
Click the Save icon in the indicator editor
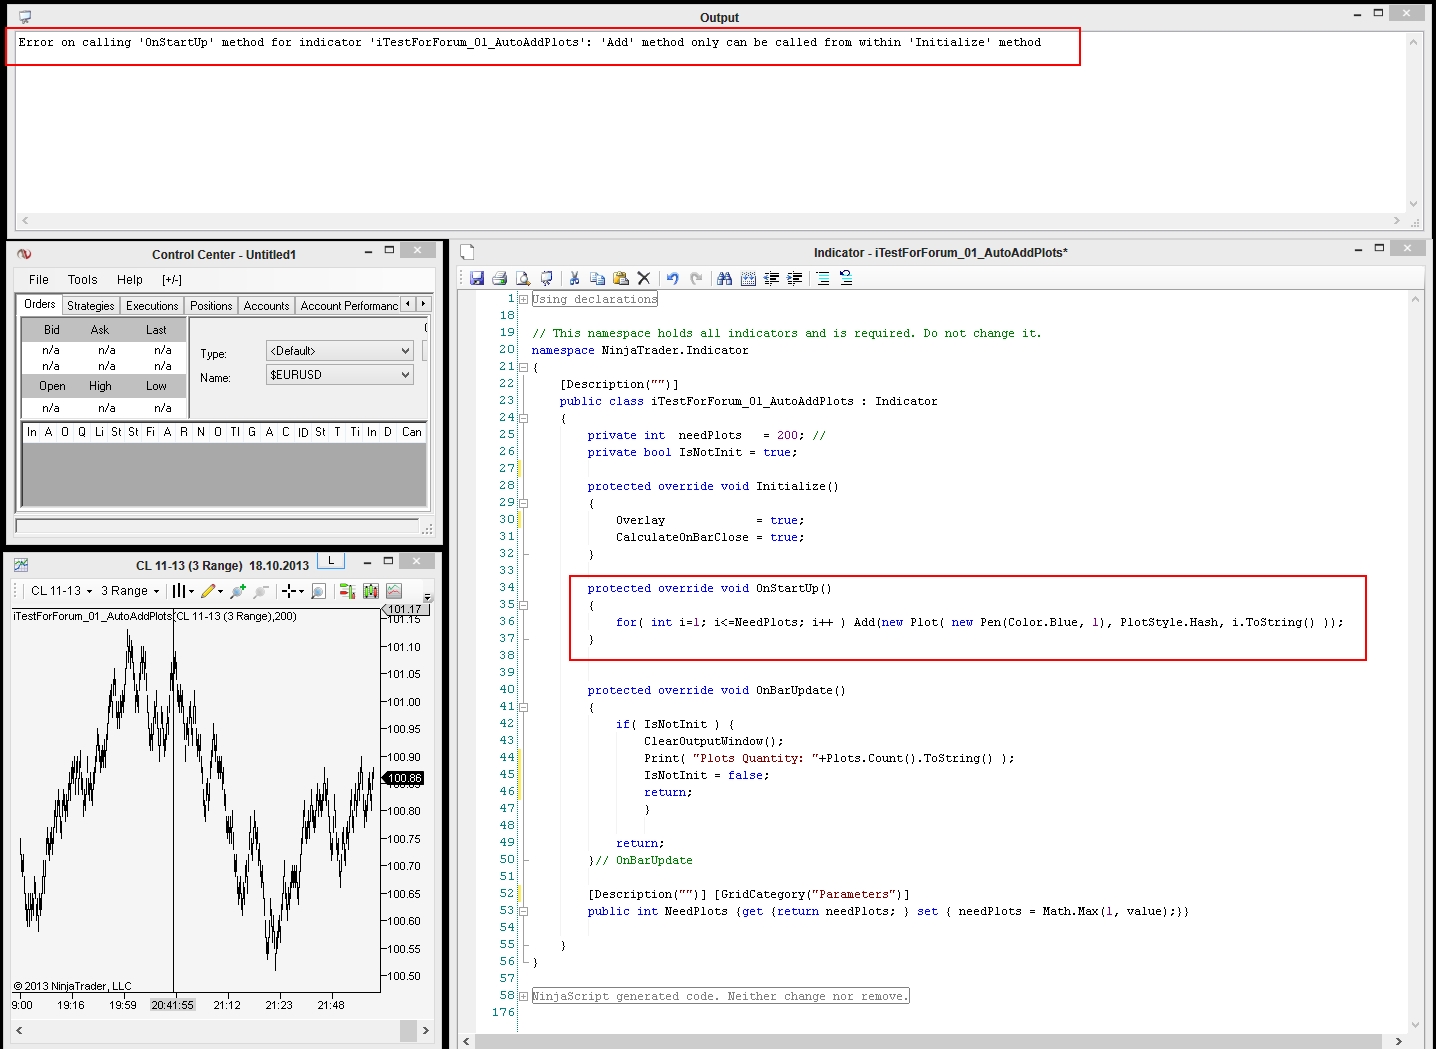477,279
